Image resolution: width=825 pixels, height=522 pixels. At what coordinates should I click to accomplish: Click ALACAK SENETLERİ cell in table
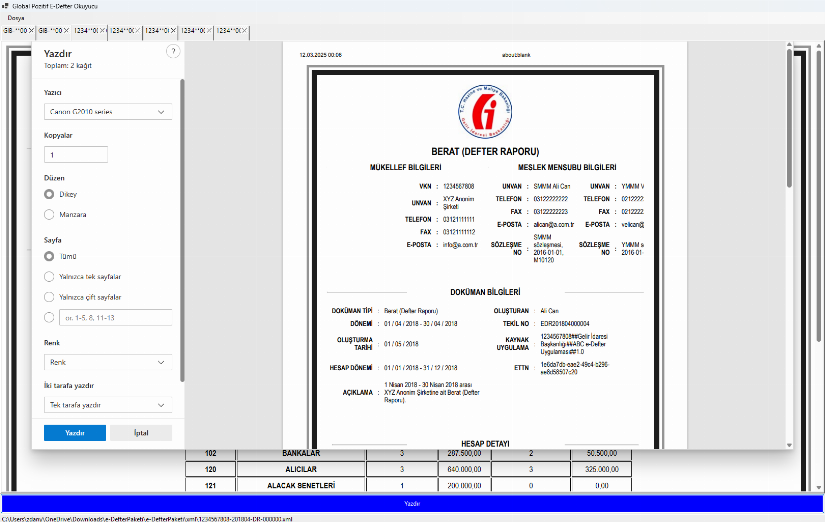301,485
